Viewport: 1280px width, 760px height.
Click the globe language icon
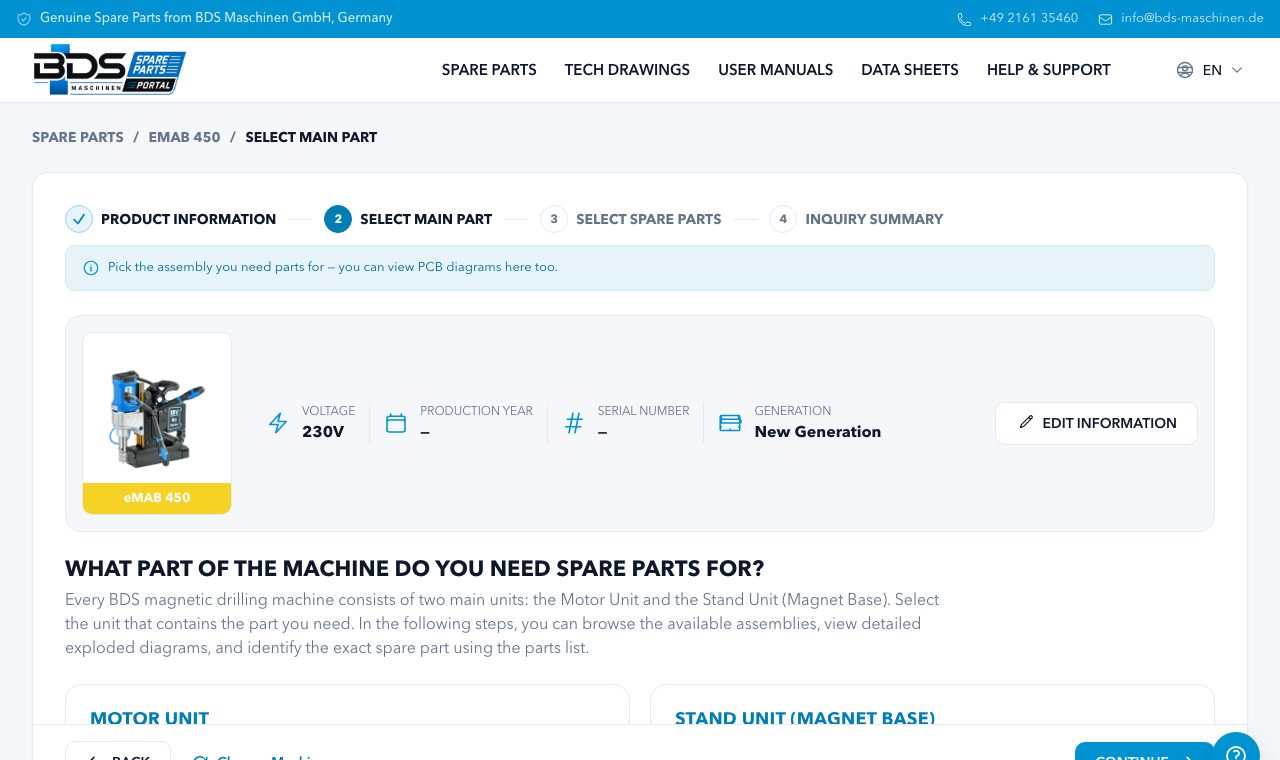[x=1185, y=70]
